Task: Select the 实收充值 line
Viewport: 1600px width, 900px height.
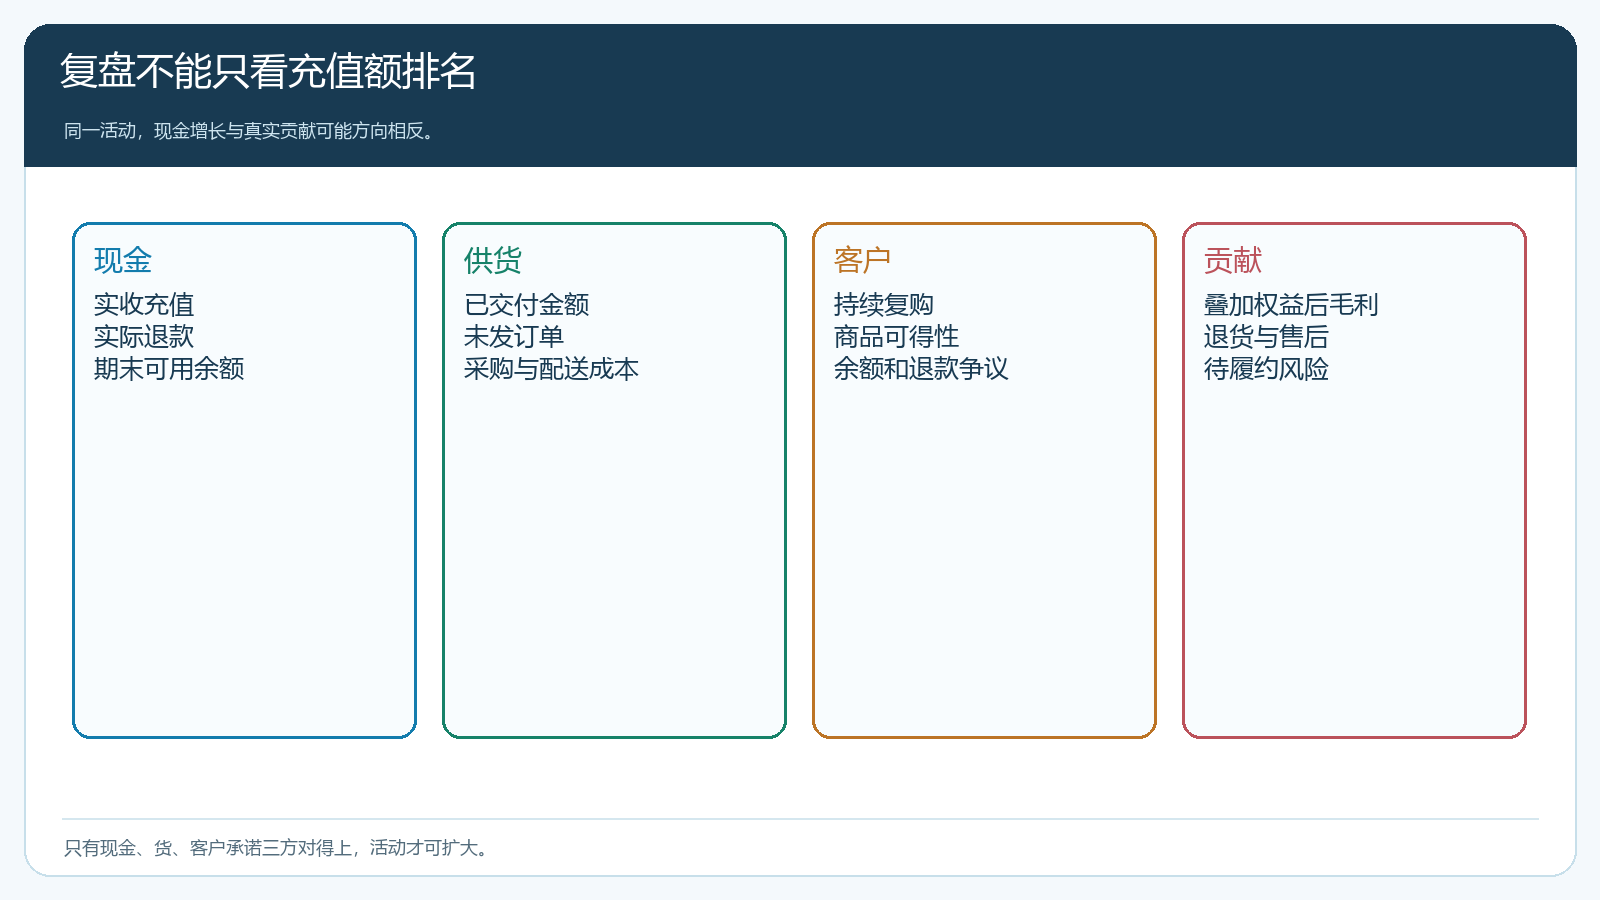Action: tap(144, 304)
